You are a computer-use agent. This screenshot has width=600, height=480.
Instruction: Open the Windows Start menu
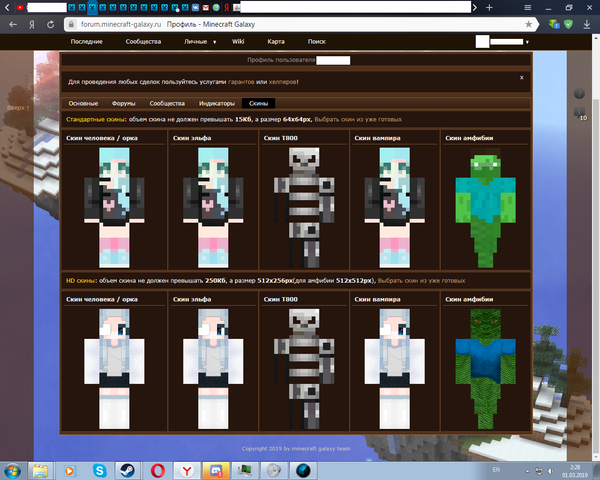[x=12, y=470]
